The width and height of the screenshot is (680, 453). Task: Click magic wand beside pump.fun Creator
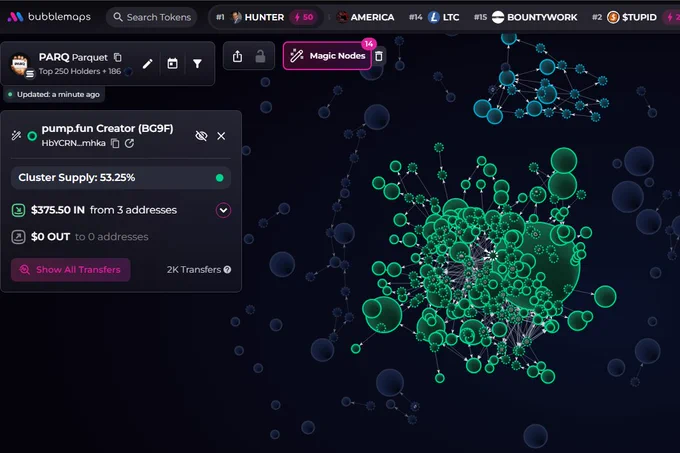coord(16,136)
